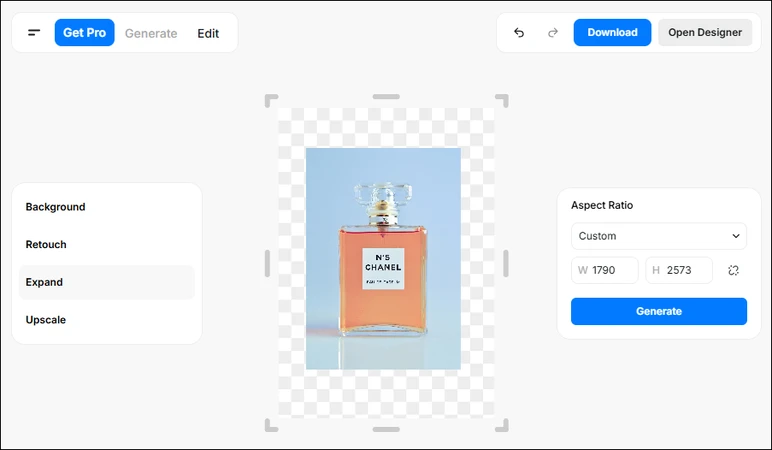This screenshot has height=450, width=772.
Task: Select Expand in the side panel
Action: pyautogui.click(x=106, y=282)
